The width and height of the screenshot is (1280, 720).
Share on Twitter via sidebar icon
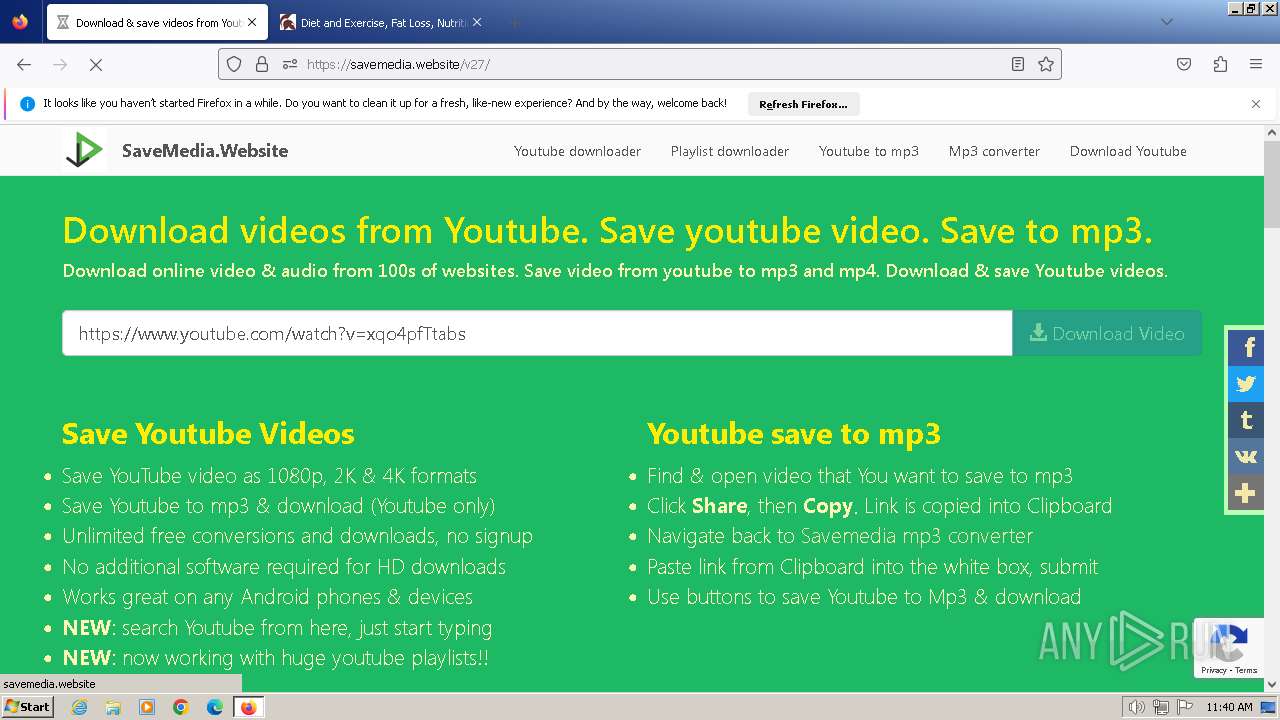(x=1246, y=384)
